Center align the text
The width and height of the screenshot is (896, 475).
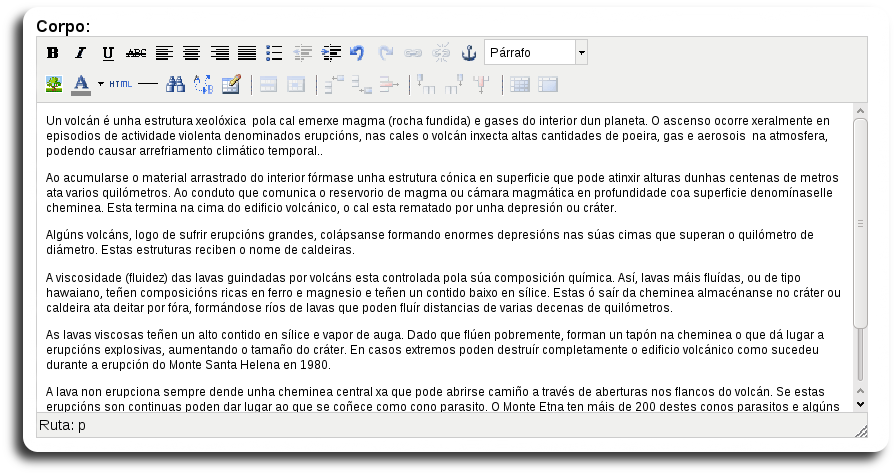coord(191,53)
